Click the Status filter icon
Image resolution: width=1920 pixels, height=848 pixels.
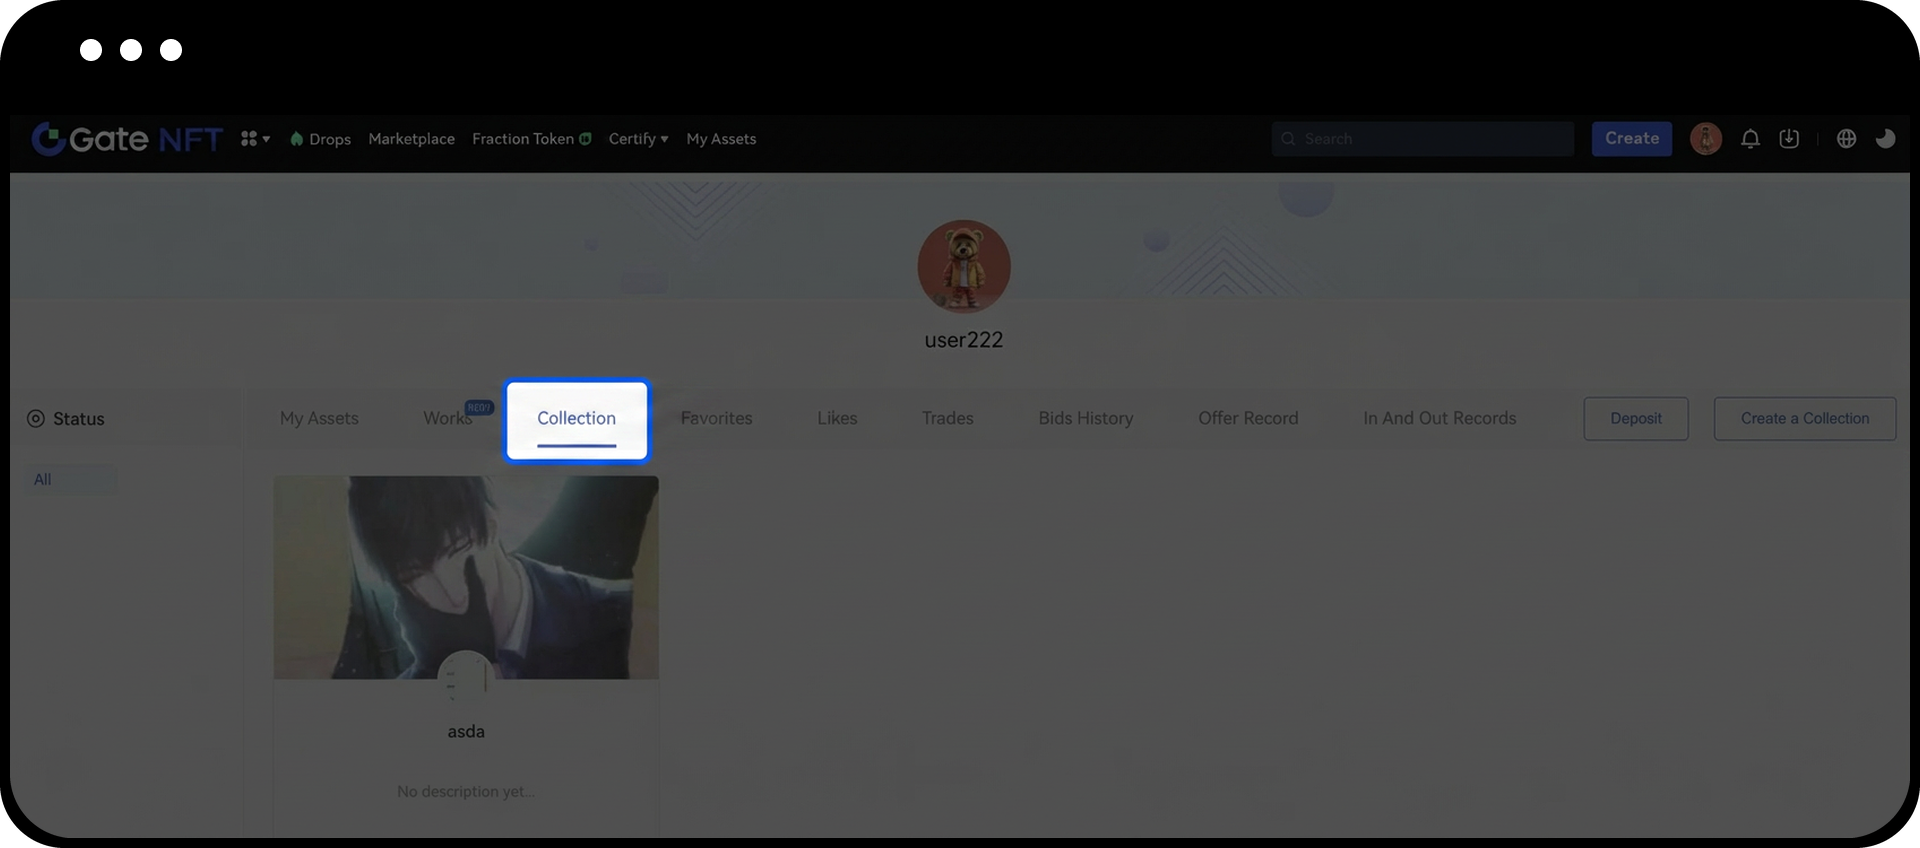click(x=36, y=419)
